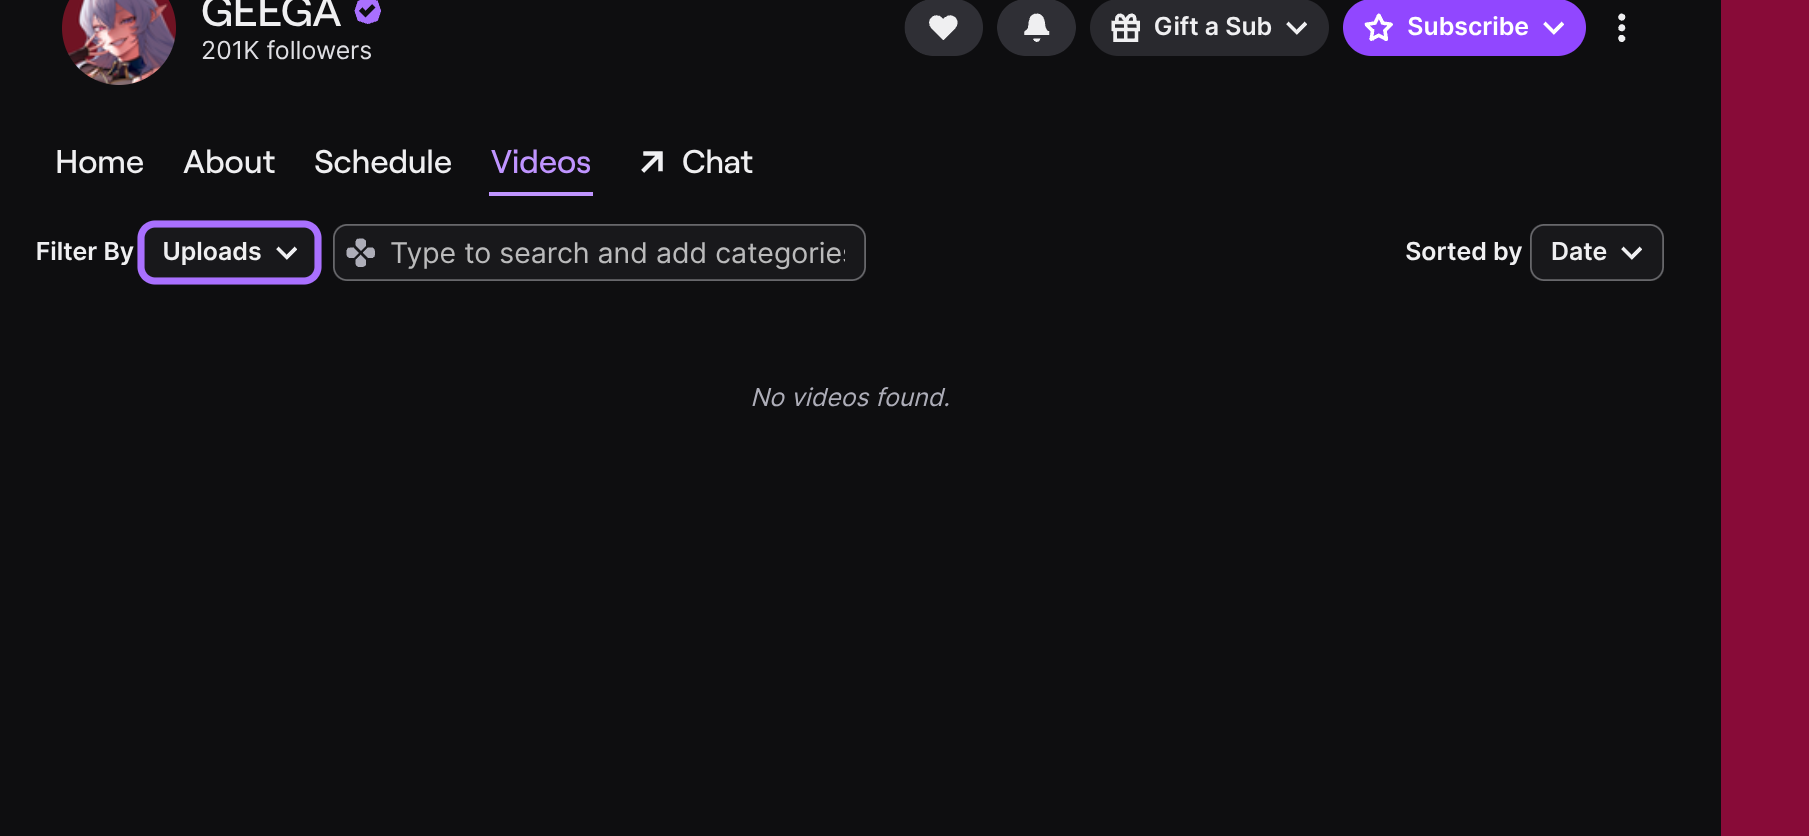This screenshot has height=836, width=1809.
Task: Go to the Schedule tab
Action: pyautogui.click(x=383, y=162)
